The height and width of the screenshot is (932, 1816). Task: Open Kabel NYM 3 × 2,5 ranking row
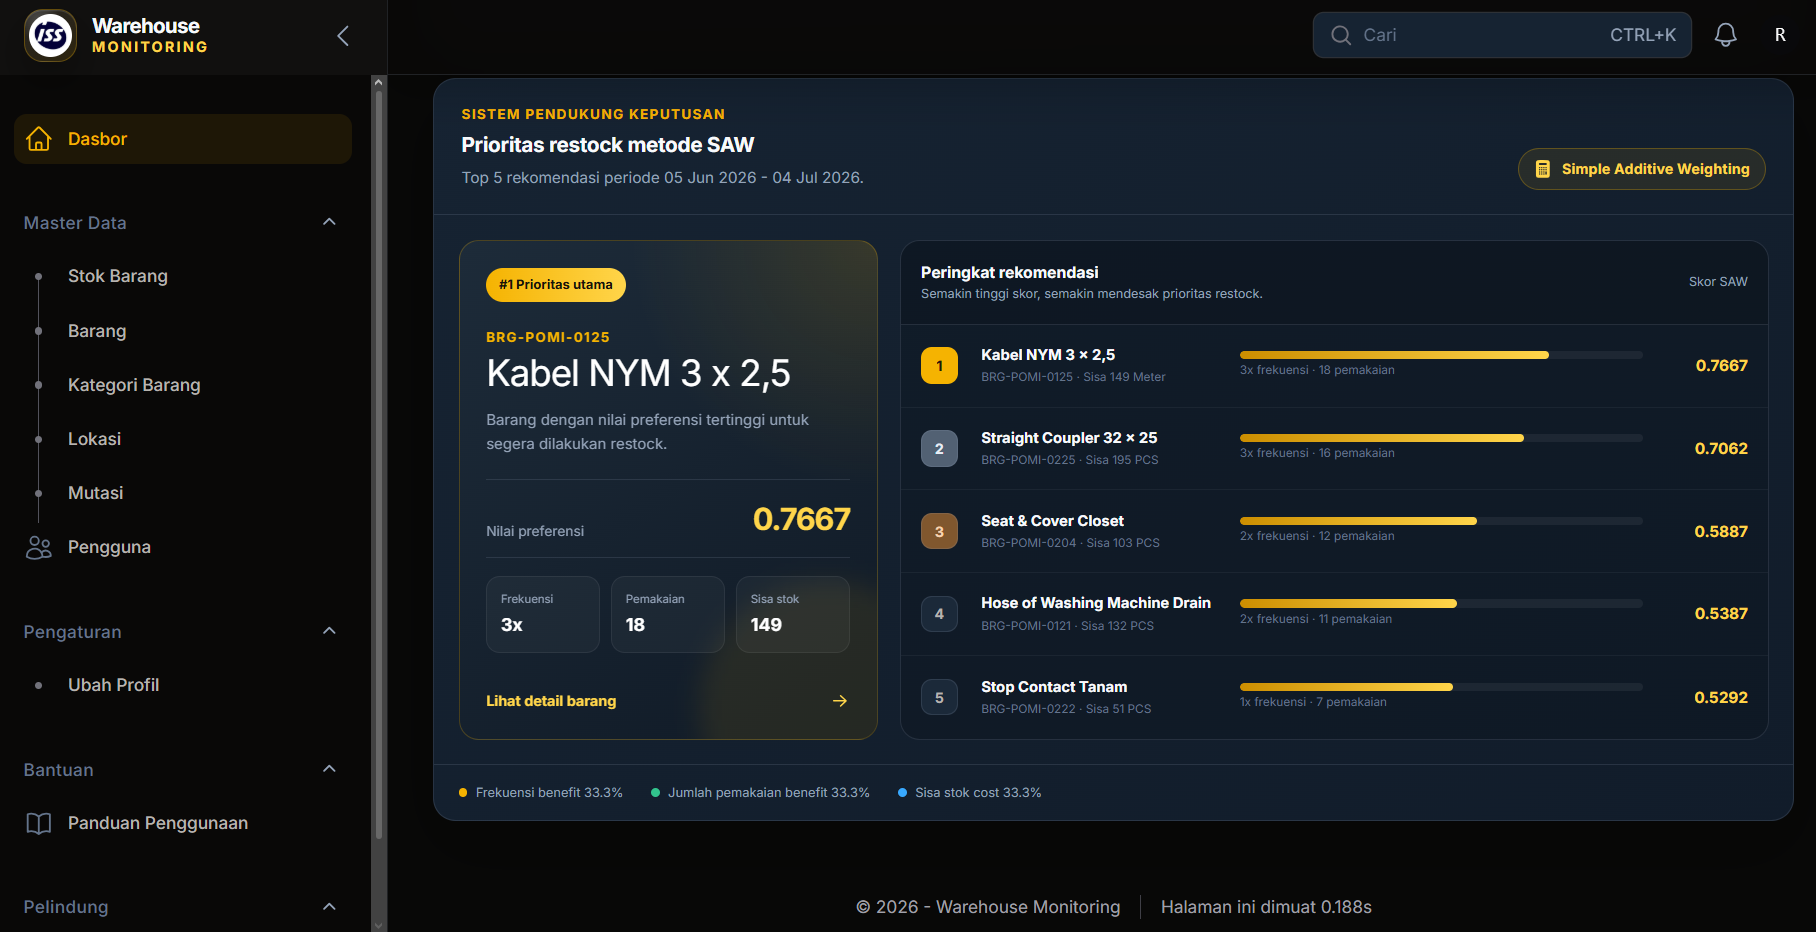1334,366
